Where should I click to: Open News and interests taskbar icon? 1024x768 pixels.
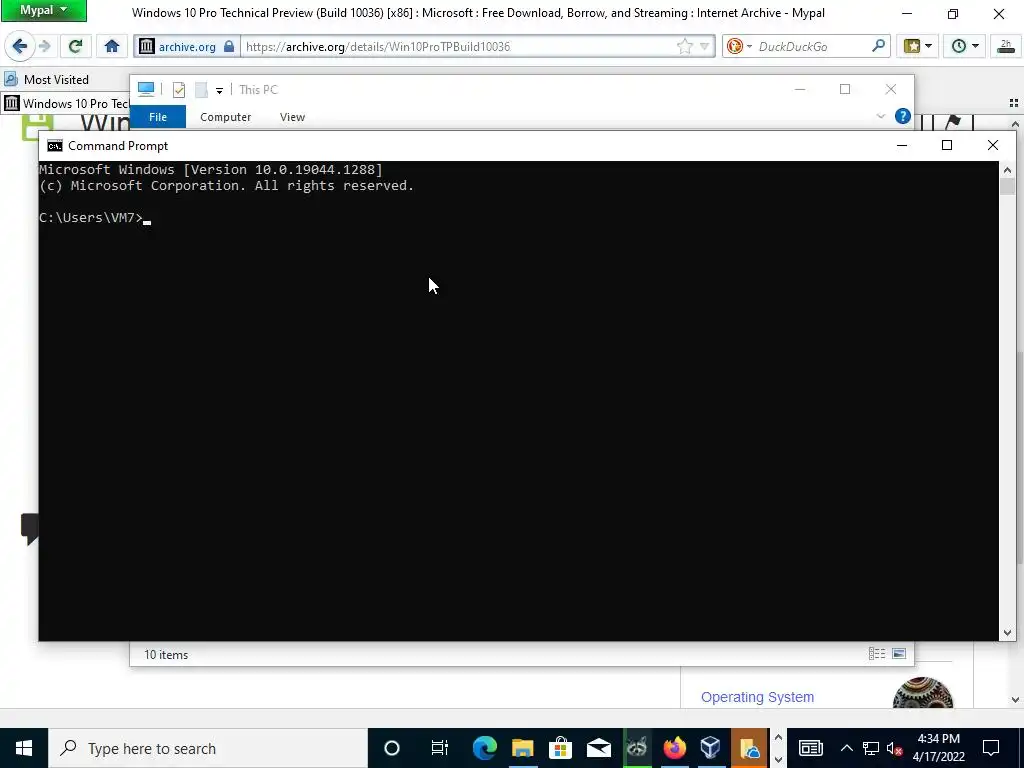click(x=810, y=748)
